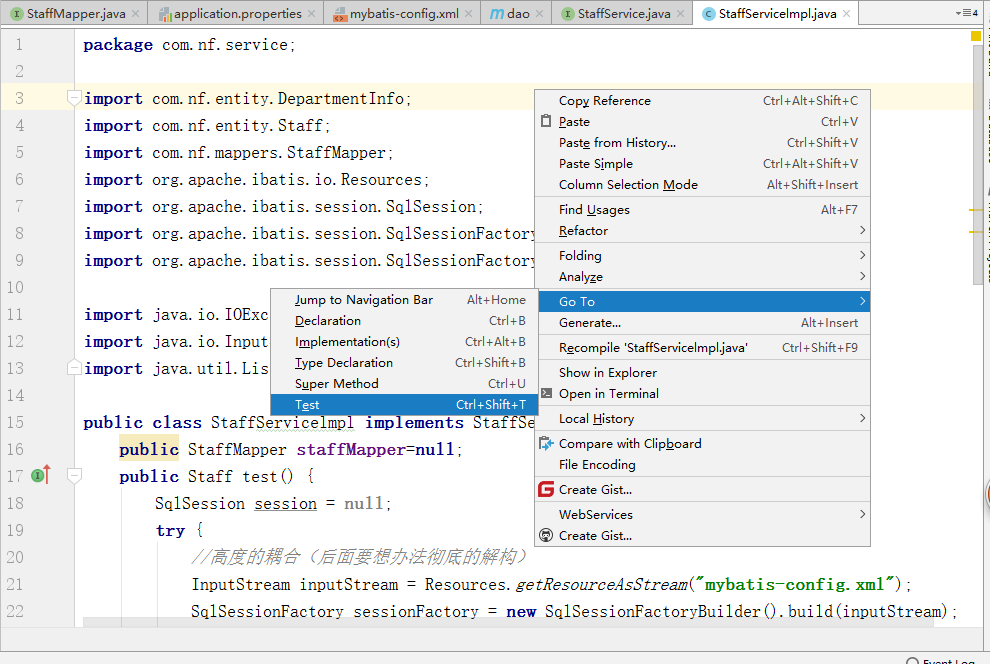
Task: Toggle Column Selection Mode
Action: 703,184
